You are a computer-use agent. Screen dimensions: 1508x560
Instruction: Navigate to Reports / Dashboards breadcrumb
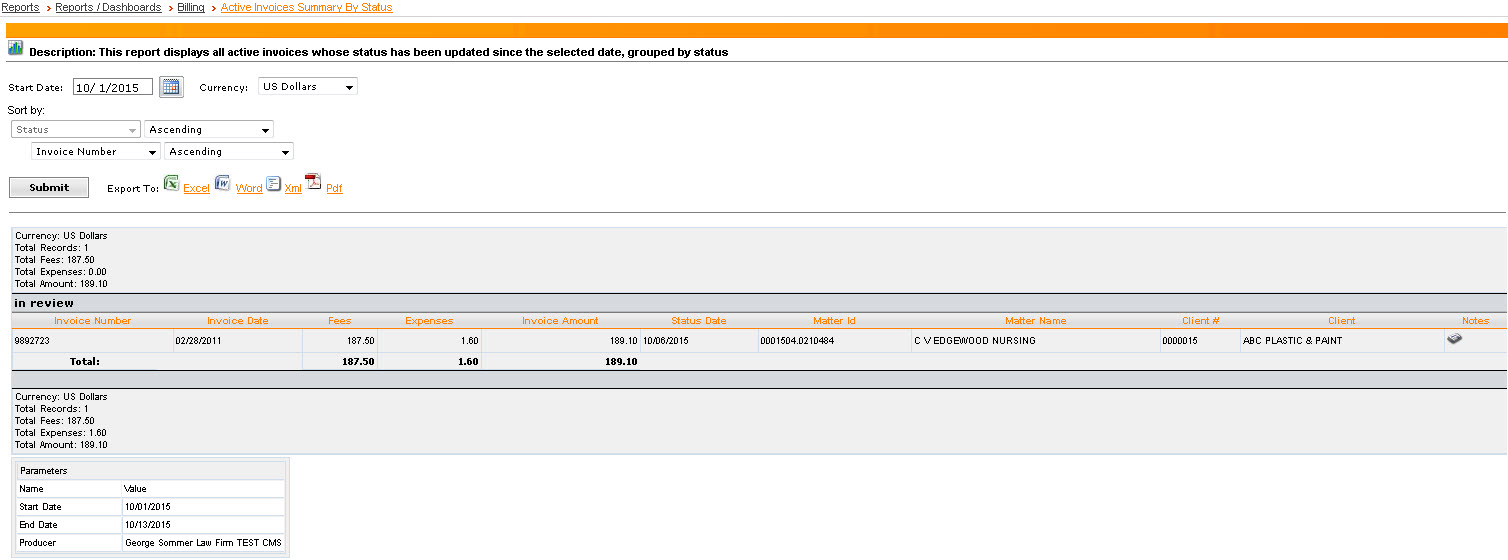pyautogui.click(x=108, y=7)
